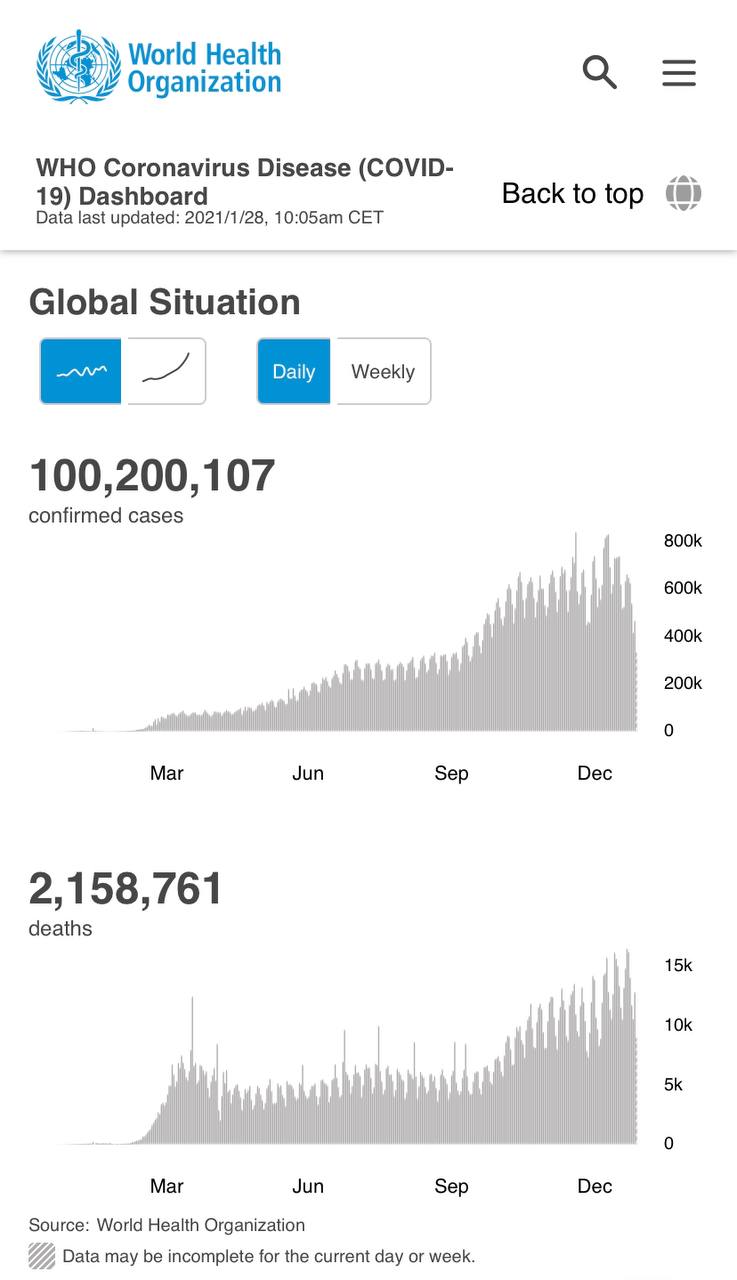The height and width of the screenshot is (1280, 737).
Task: Click the 600k axis label
Action: click(683, 588)
